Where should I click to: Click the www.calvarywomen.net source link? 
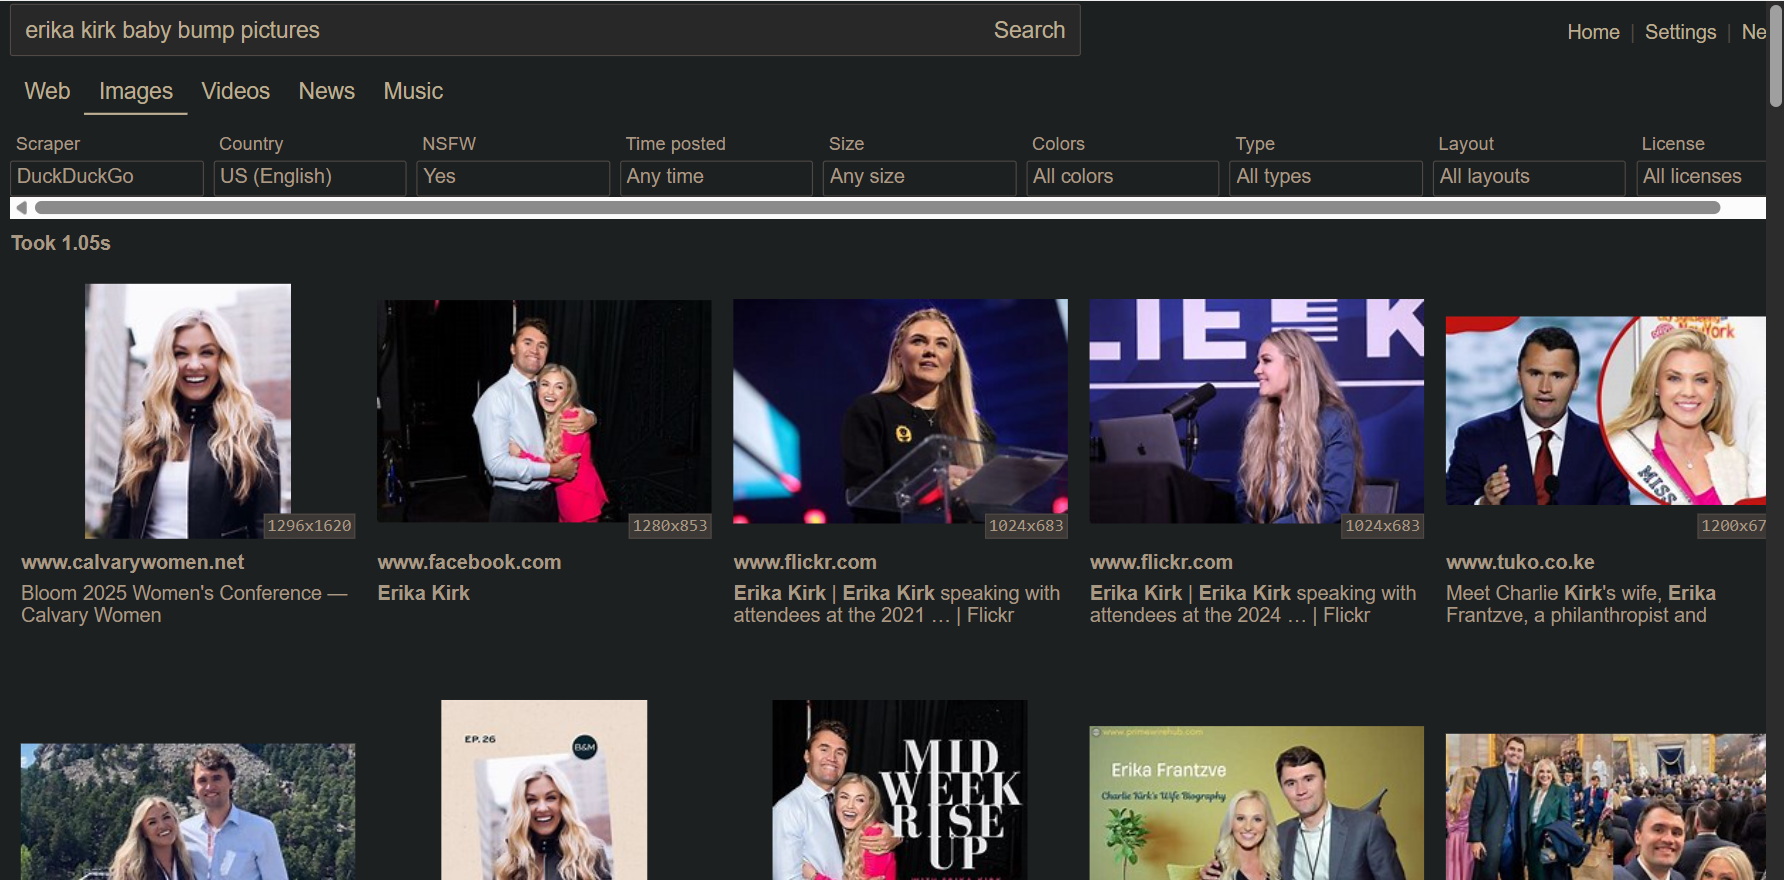[x=133, y=562]
